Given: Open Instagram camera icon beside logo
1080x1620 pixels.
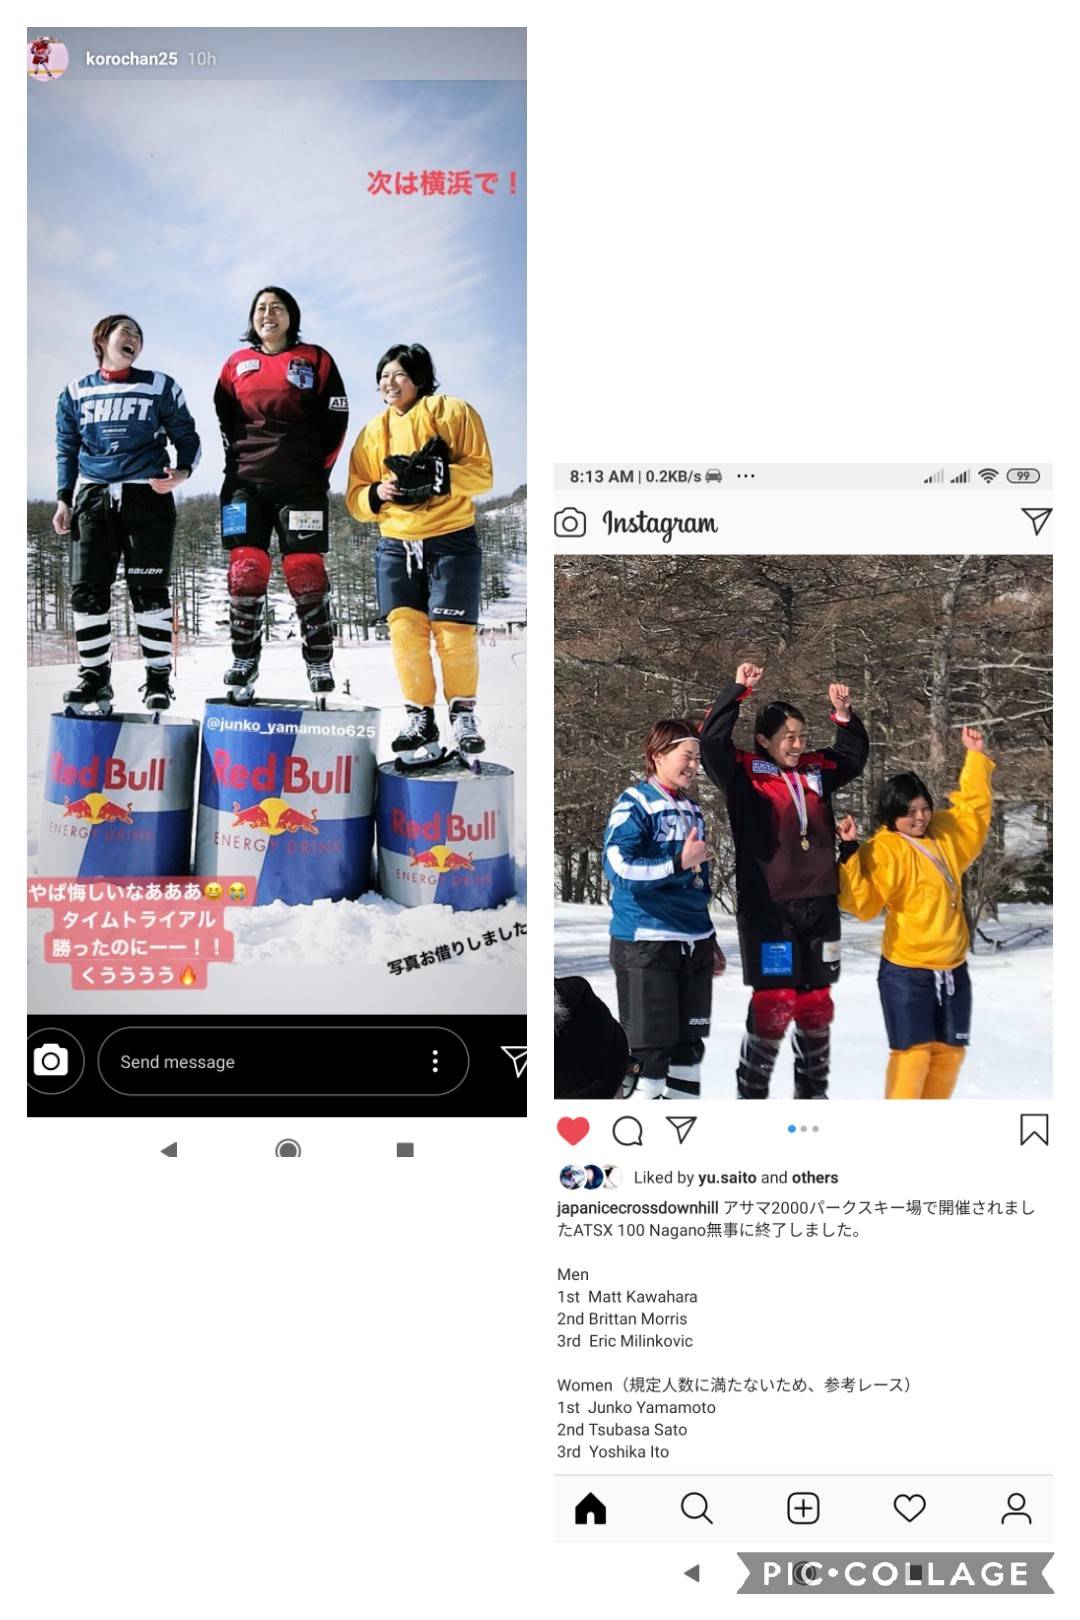Looking at the screenshot, I should tap(570, 522).
